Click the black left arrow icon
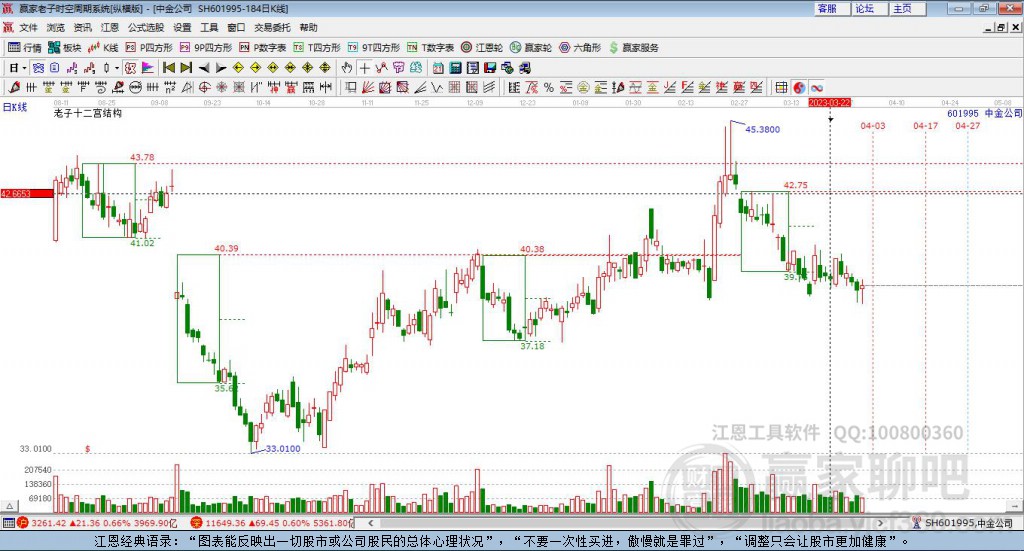 (204, 68)
